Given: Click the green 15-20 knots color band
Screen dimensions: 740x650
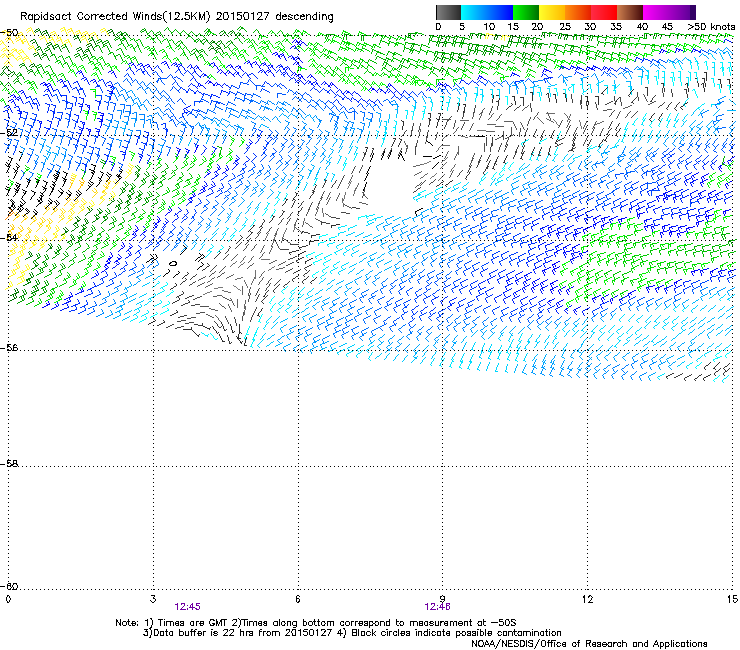Looking at the screenshot, I should [x=526, y=12].
